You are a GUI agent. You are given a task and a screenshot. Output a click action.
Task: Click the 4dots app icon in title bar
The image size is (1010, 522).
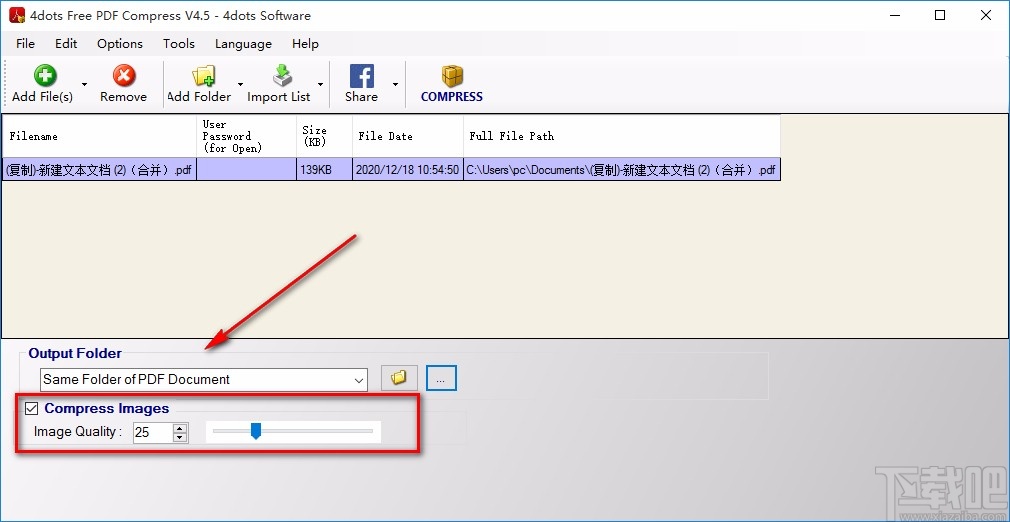click(x=17, y=15)
